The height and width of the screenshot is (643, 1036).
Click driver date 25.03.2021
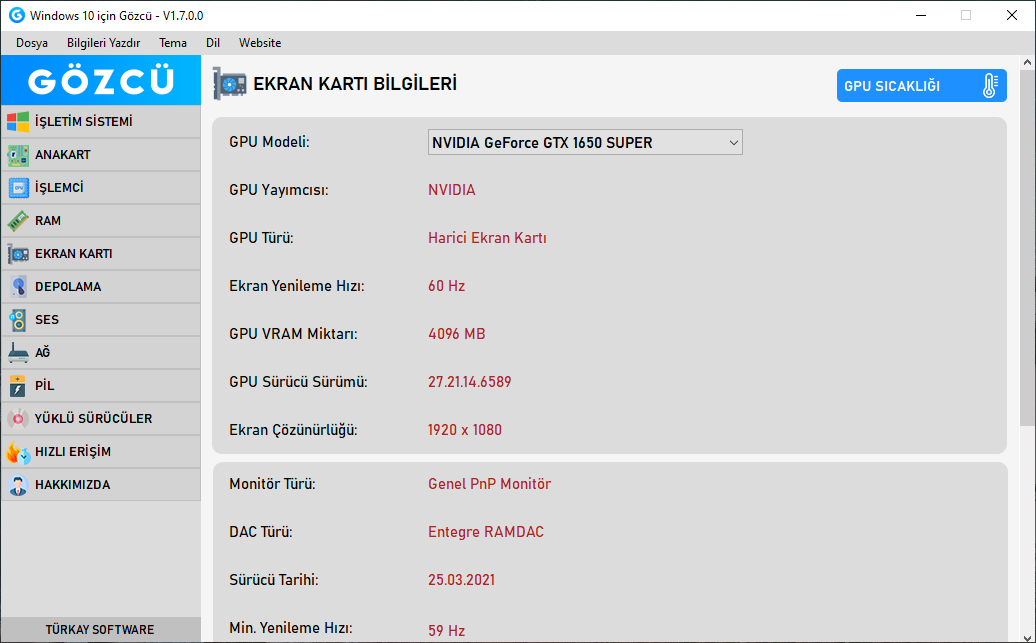click(462, 580)
